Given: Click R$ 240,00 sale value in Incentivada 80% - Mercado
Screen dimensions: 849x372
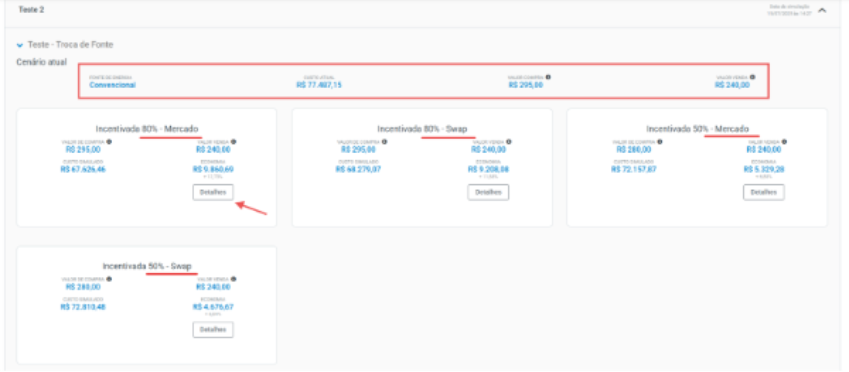Looking at the screenshot, I should click(213, 150).
